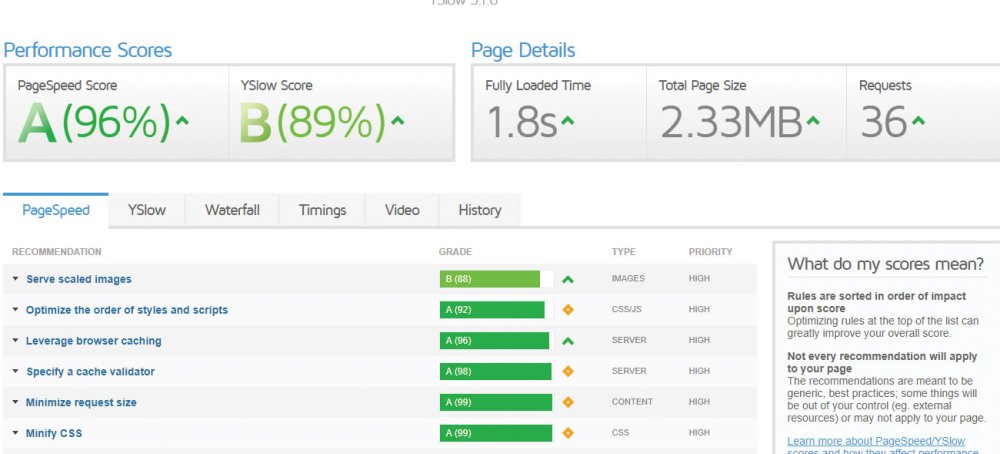Viewport: 1000px width, 454px height.
Task: Click the 2.33MB total page size value
Action: coord(731,122)
